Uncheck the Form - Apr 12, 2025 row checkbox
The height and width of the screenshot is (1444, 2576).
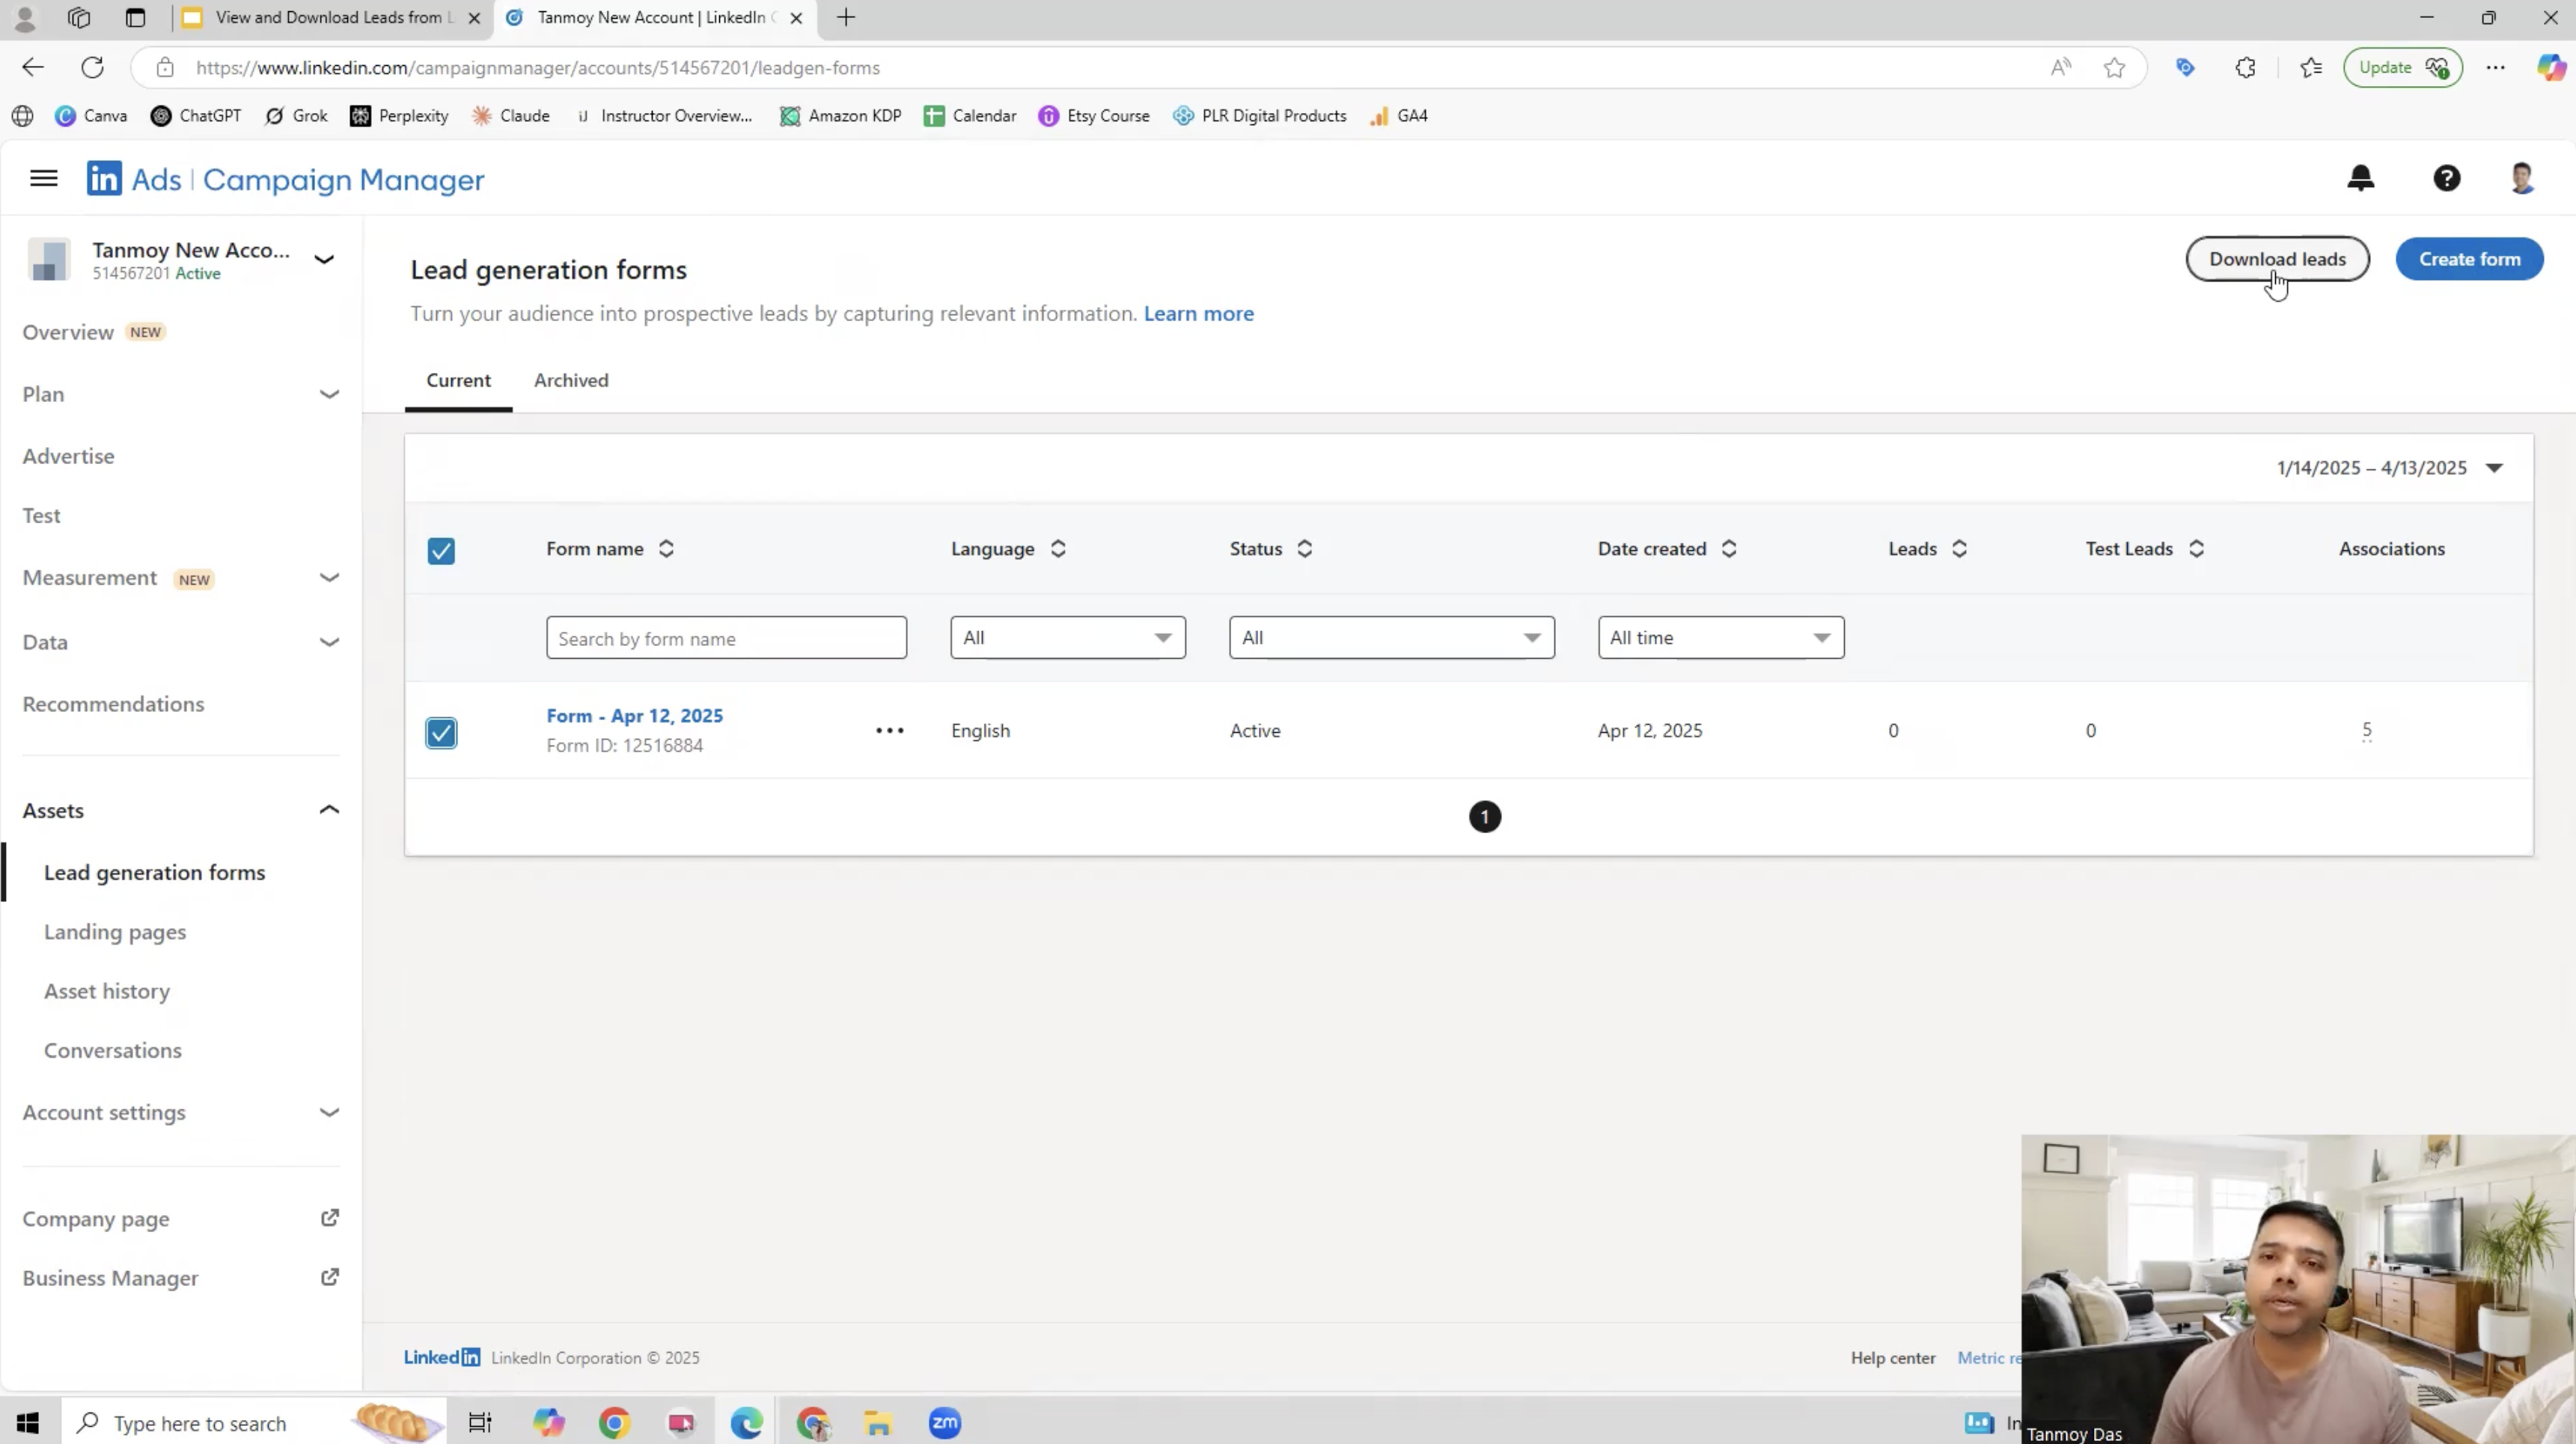click(x=441, y=733)
